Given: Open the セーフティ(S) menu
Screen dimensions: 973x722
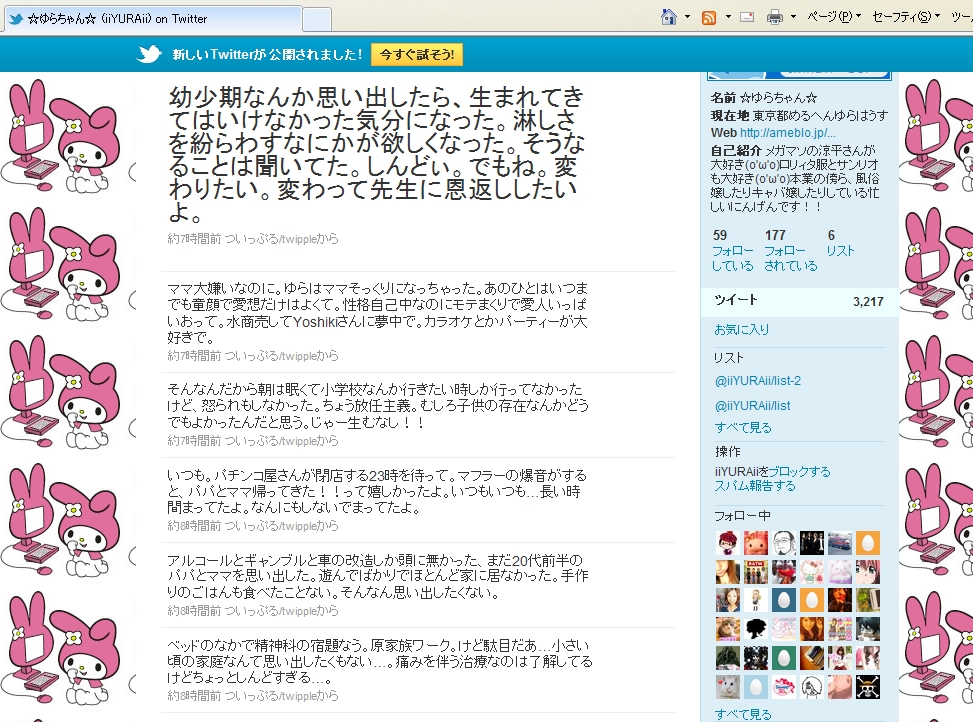Looking at the screenshot, I should click(906, 17).
